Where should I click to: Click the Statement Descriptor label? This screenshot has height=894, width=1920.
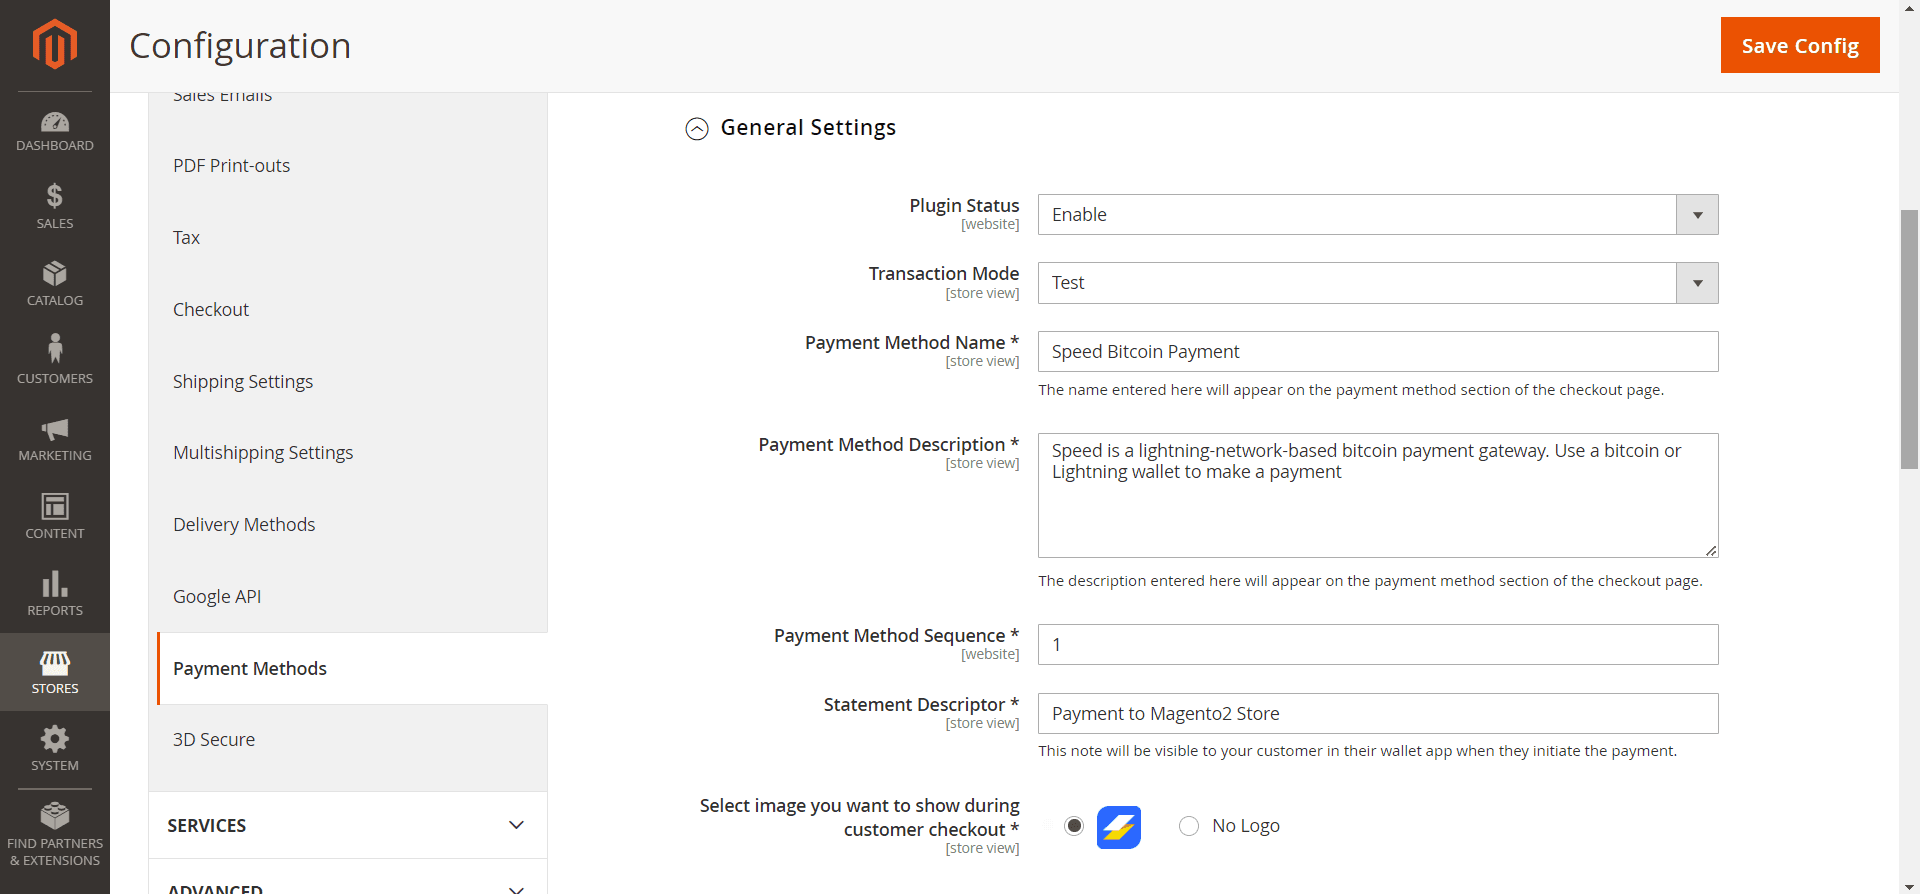click(921, 705)
